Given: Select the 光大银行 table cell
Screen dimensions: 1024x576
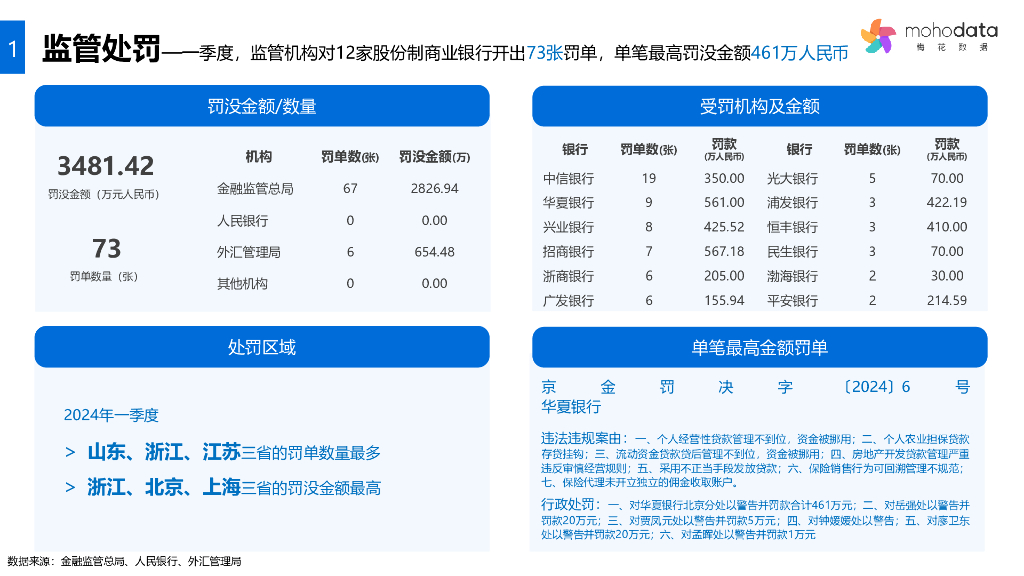Looking at the screenshot, I should [792, 178].
